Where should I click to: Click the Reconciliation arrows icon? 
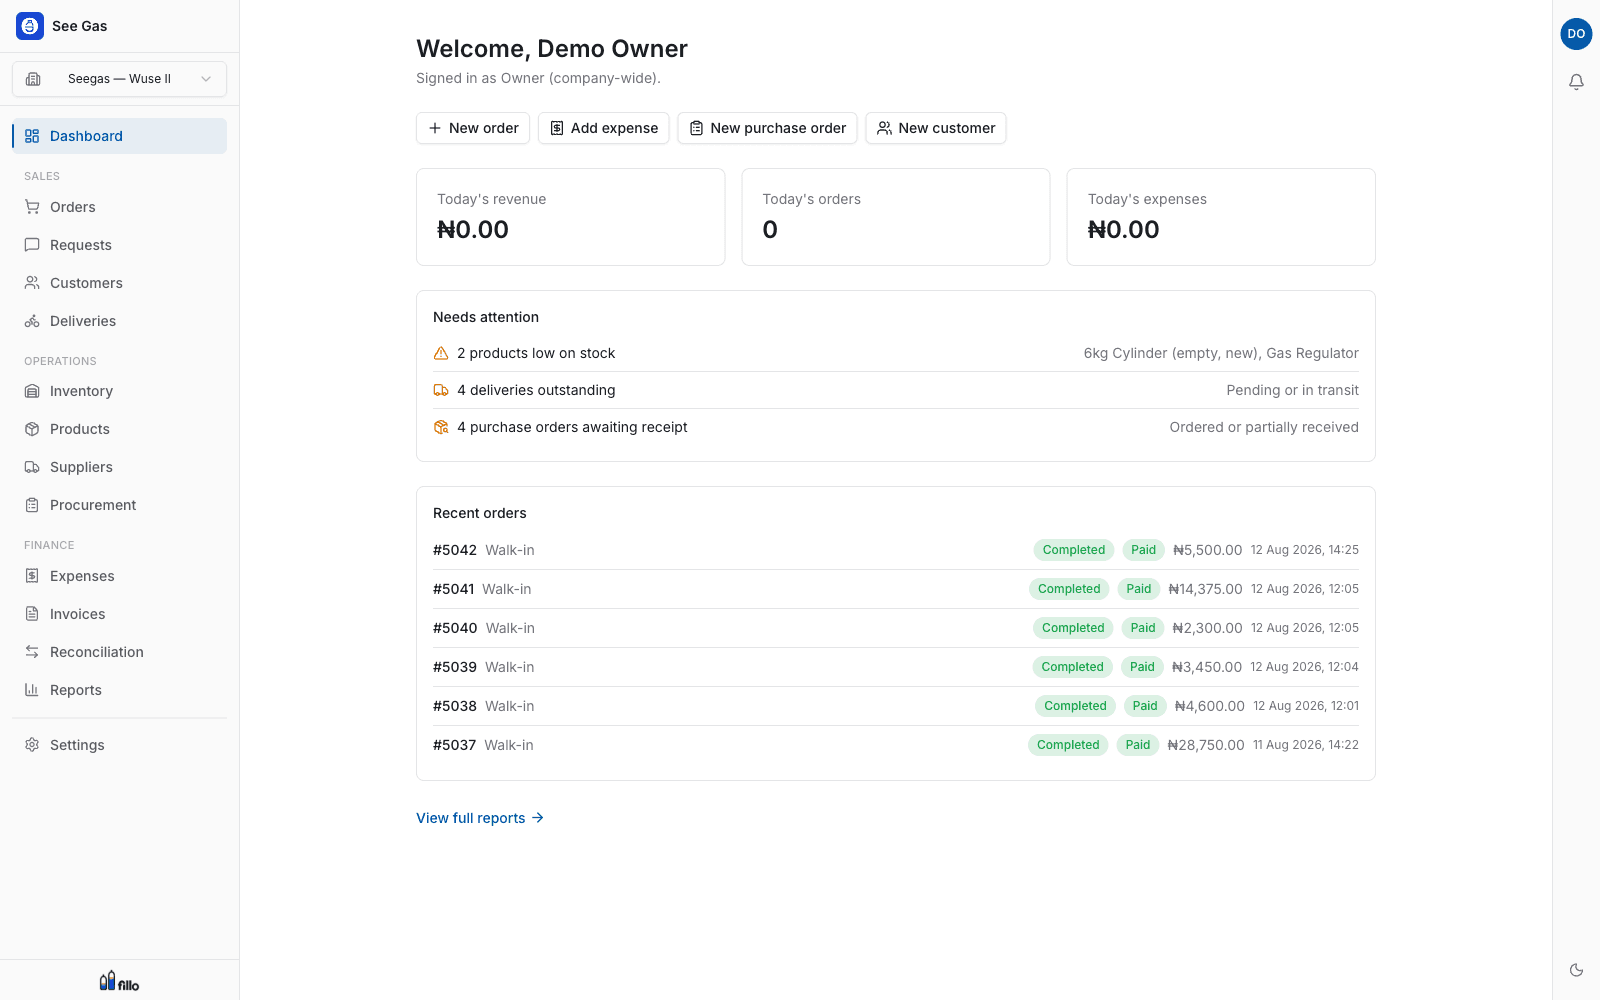pyautogui.click(x=32, y=652)
